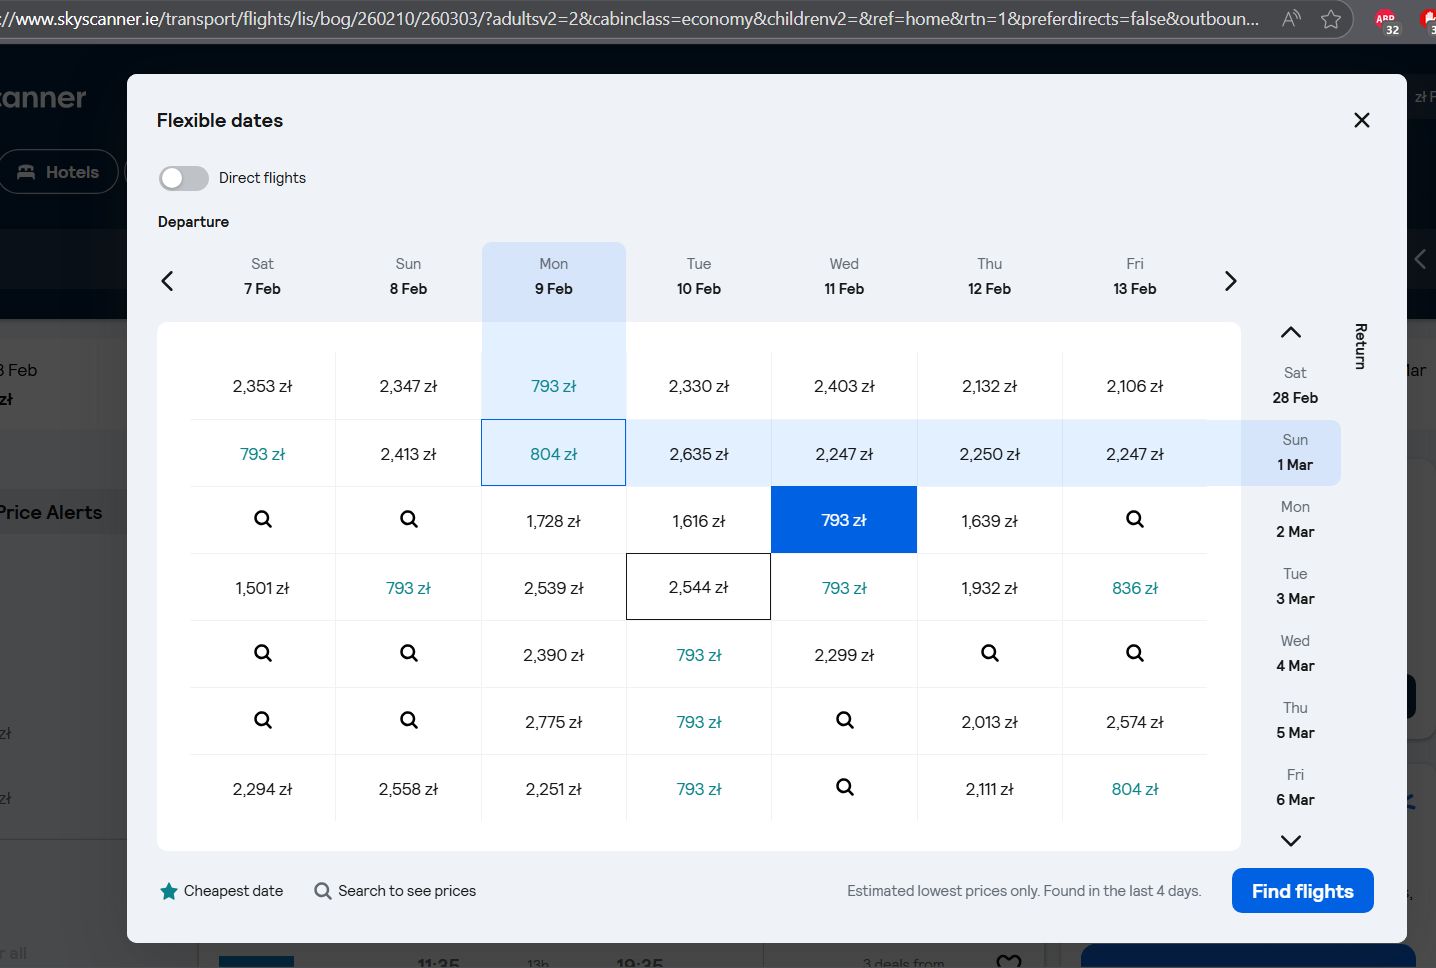Image resolution: width=1436 pixels, height=968 pixels.
Task: Show earlier departure dates with left arrow
Action: [x=168, y=281]
